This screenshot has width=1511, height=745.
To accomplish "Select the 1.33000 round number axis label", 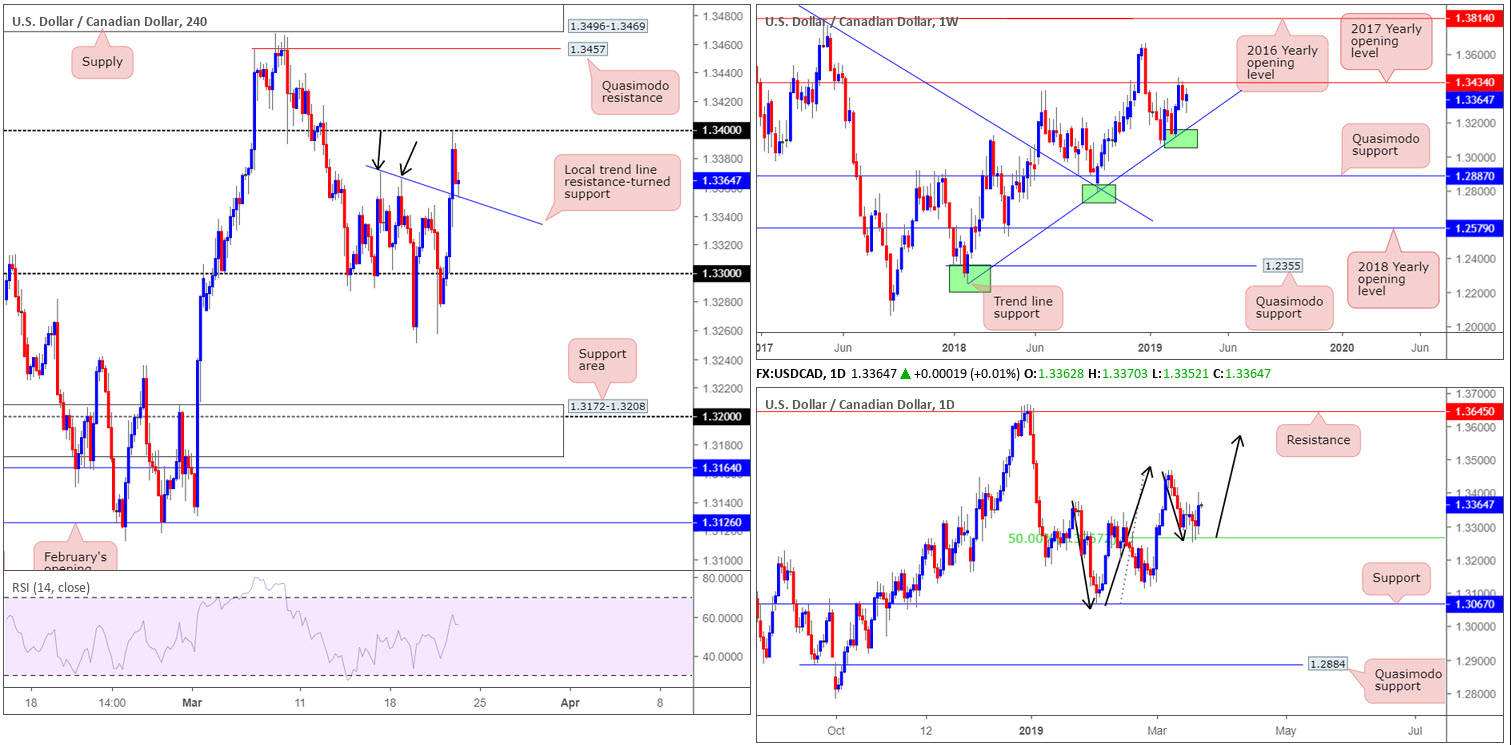I will click(x=721, y=273).
